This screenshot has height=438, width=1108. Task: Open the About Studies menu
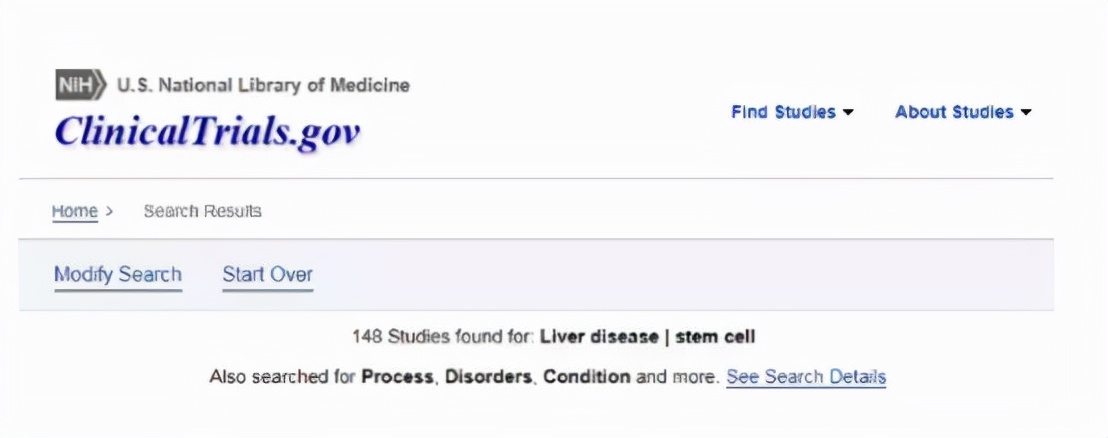click(x=954, y=112)
